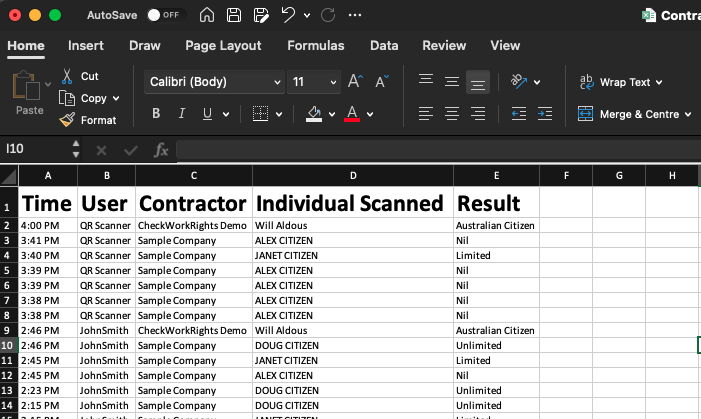Click the Save icon
This screenshot has height=419, width=701.
click(x=233, y=15)
